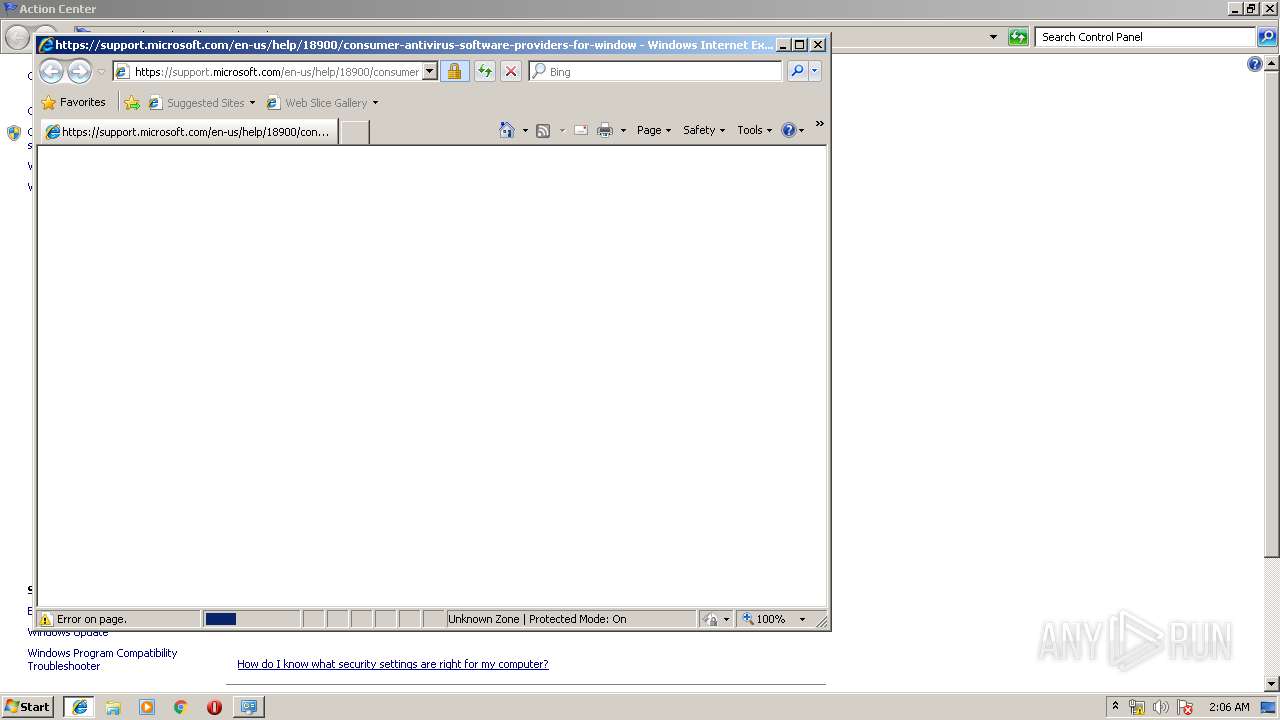
Task: Click the volume speaker tray icon
Action: click(x=1160, y=707)
